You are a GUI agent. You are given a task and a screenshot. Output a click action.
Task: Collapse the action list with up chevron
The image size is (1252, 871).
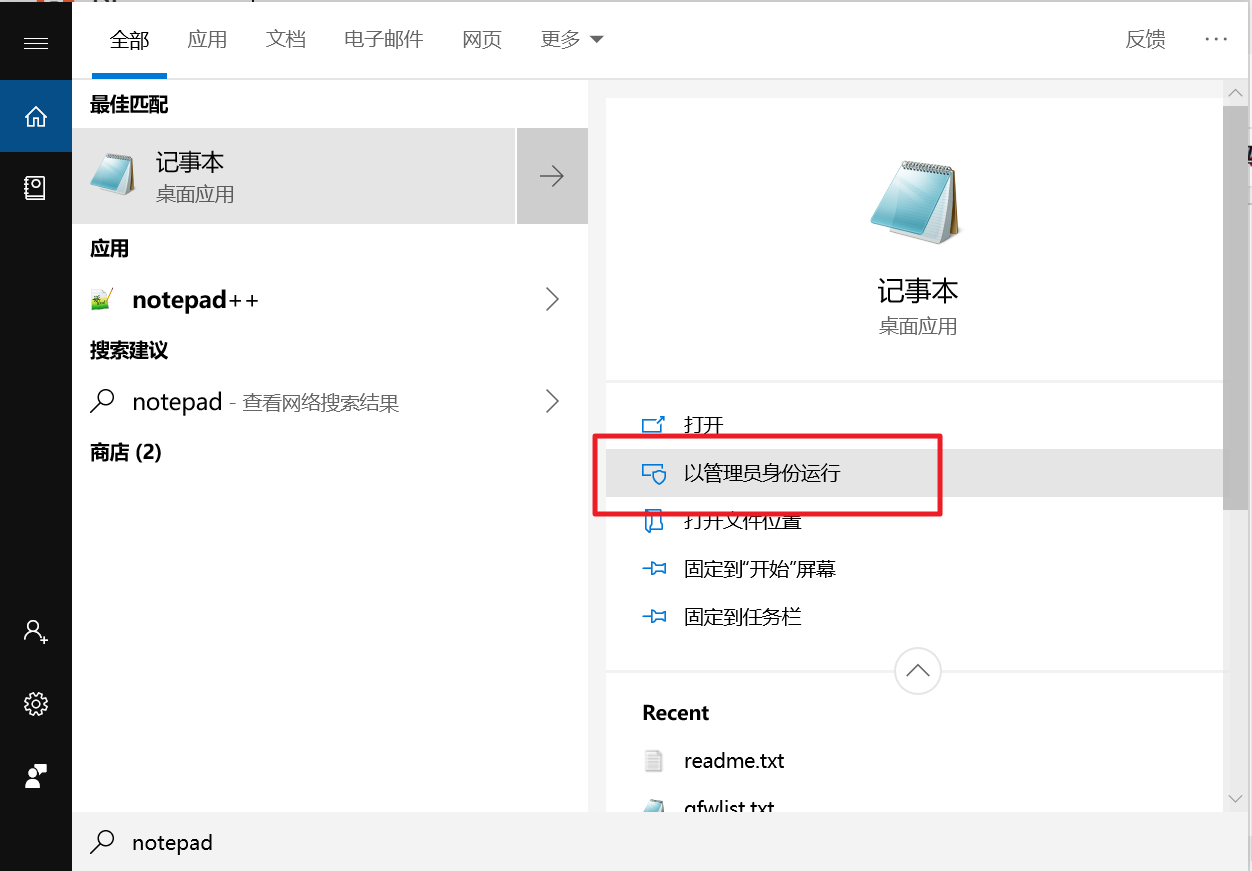tap(917, 671)
